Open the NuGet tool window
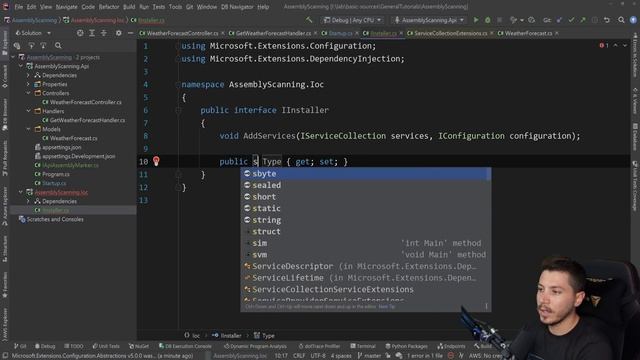 [139, 346]
